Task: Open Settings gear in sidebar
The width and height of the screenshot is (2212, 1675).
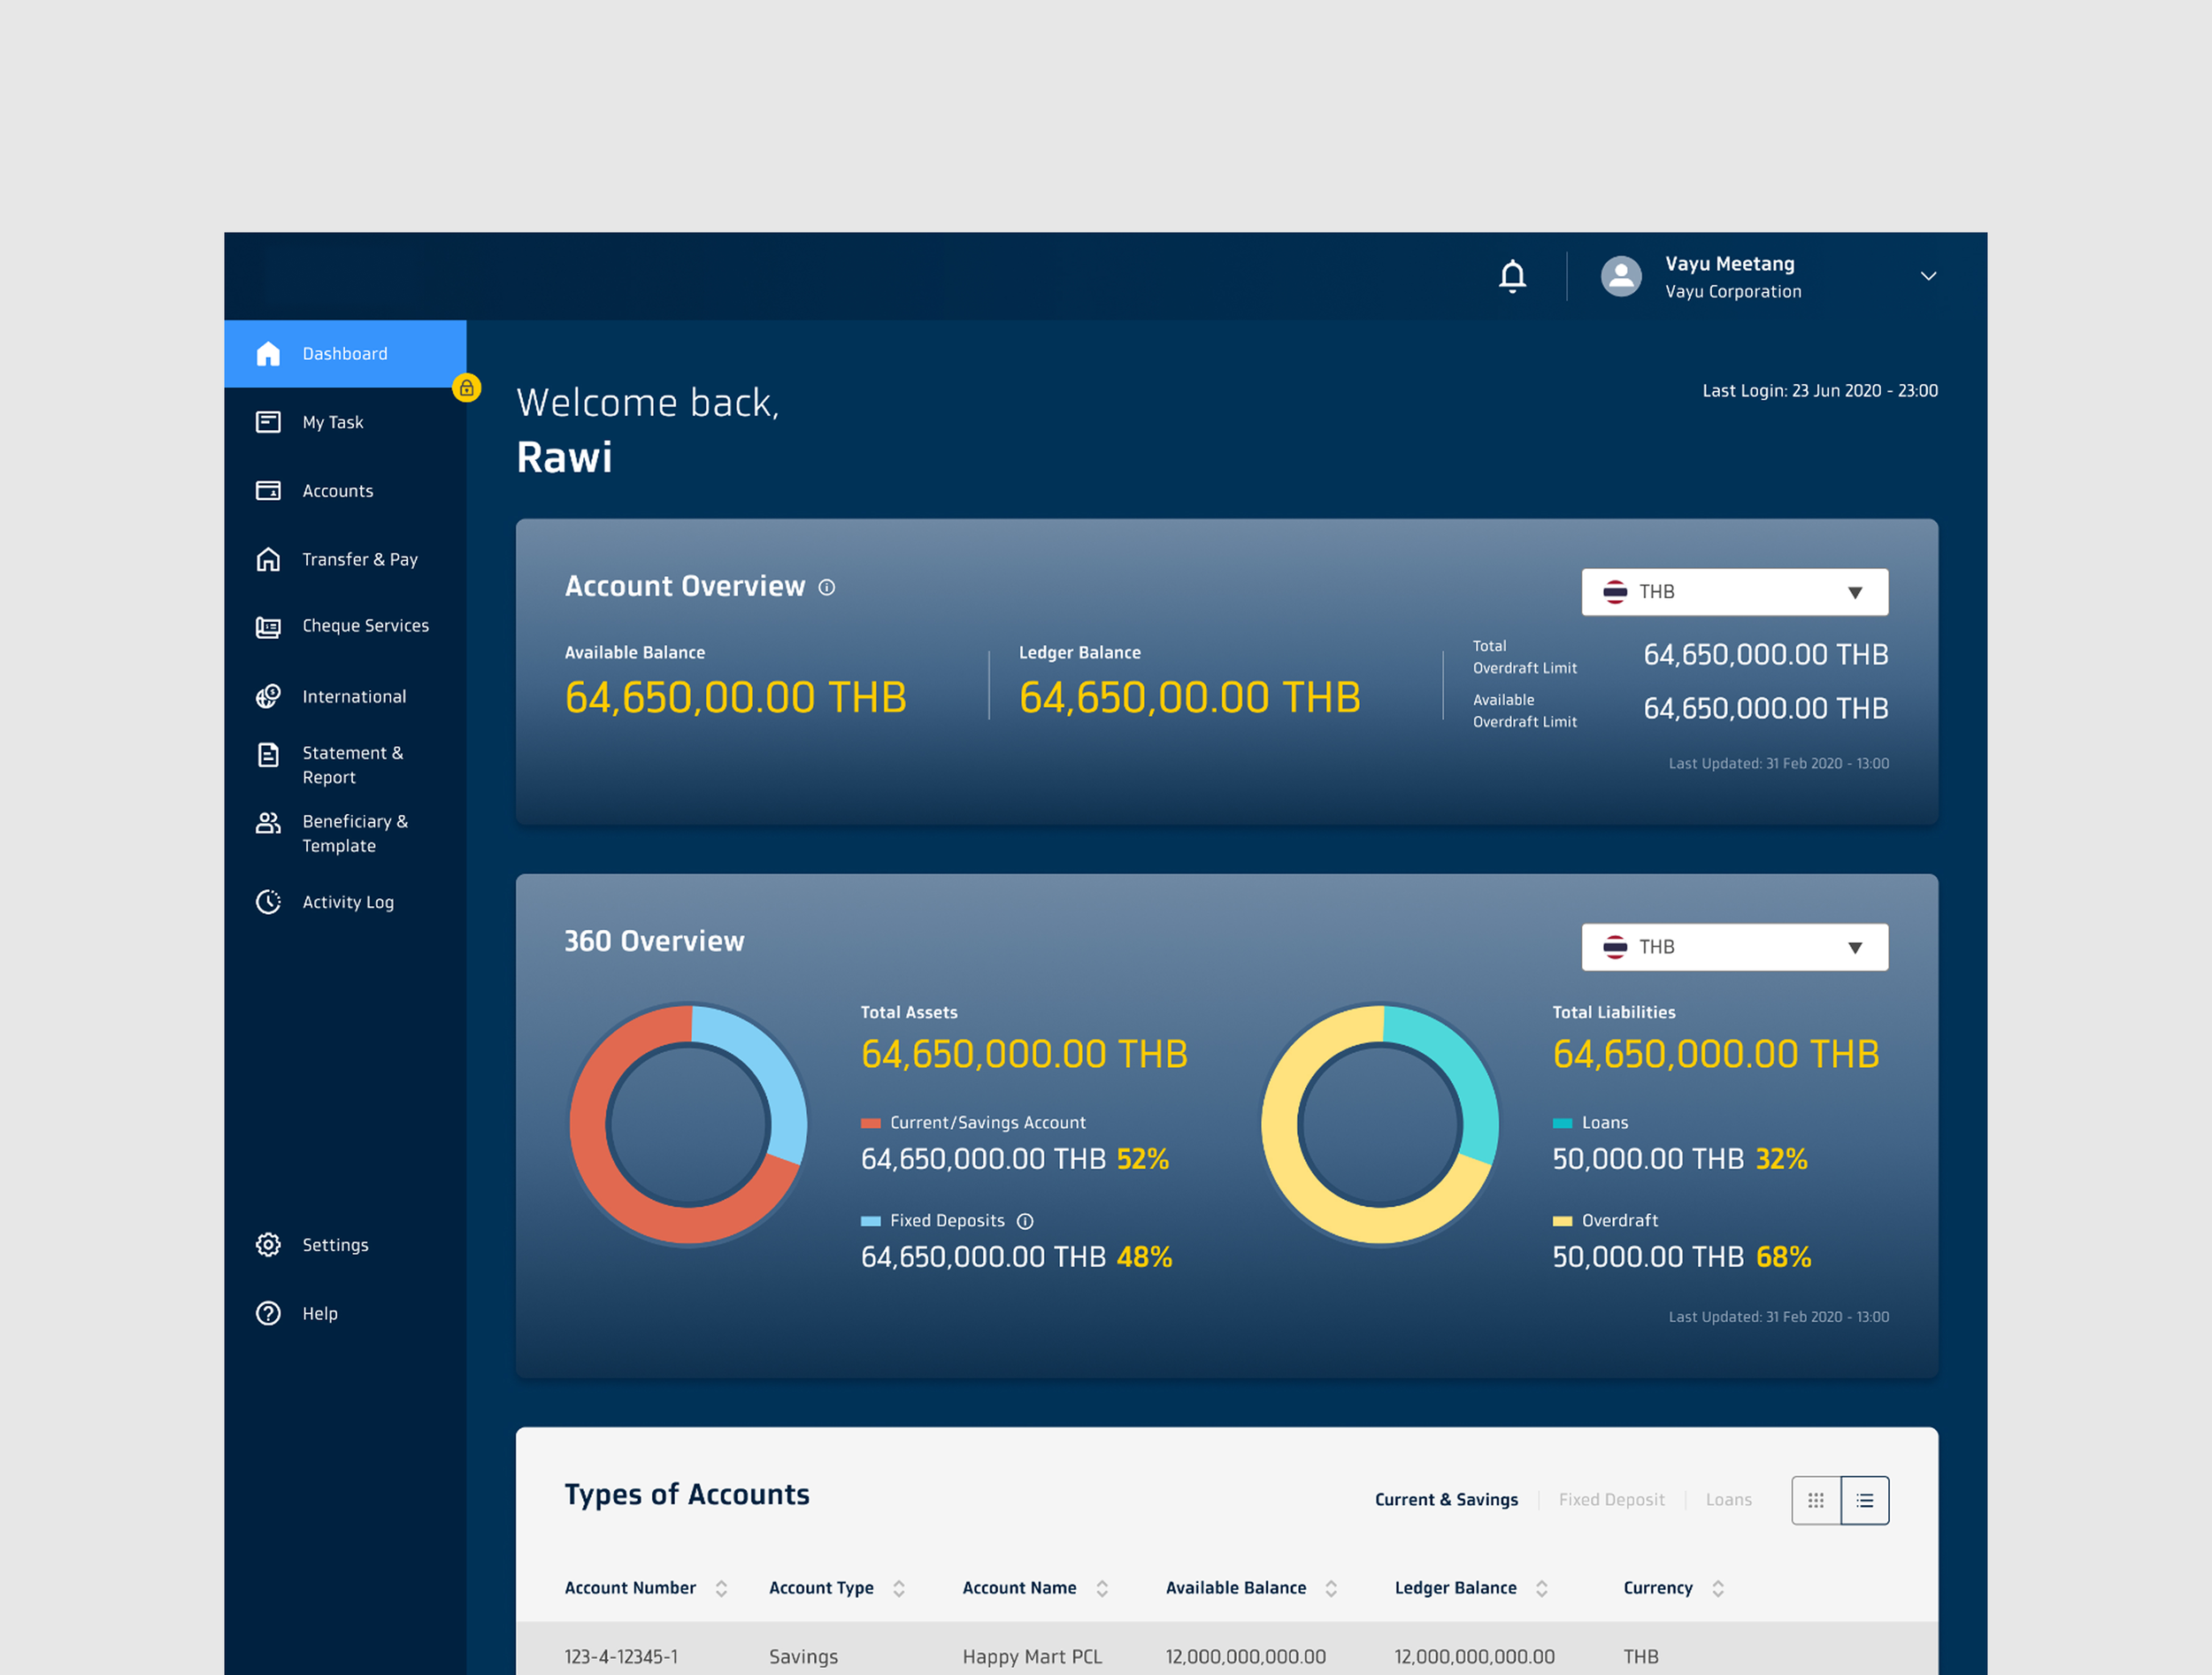Action: pyautogui.click(x=268, y=1245)
